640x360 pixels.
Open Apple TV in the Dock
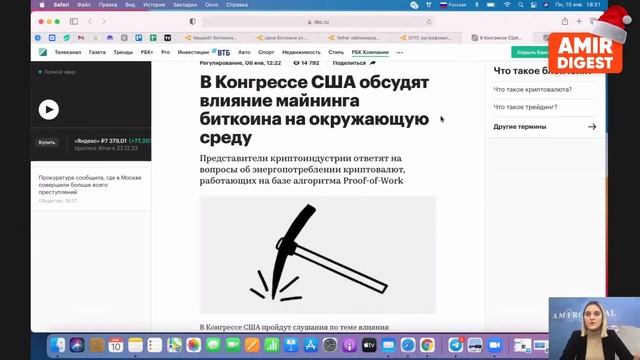369,345
